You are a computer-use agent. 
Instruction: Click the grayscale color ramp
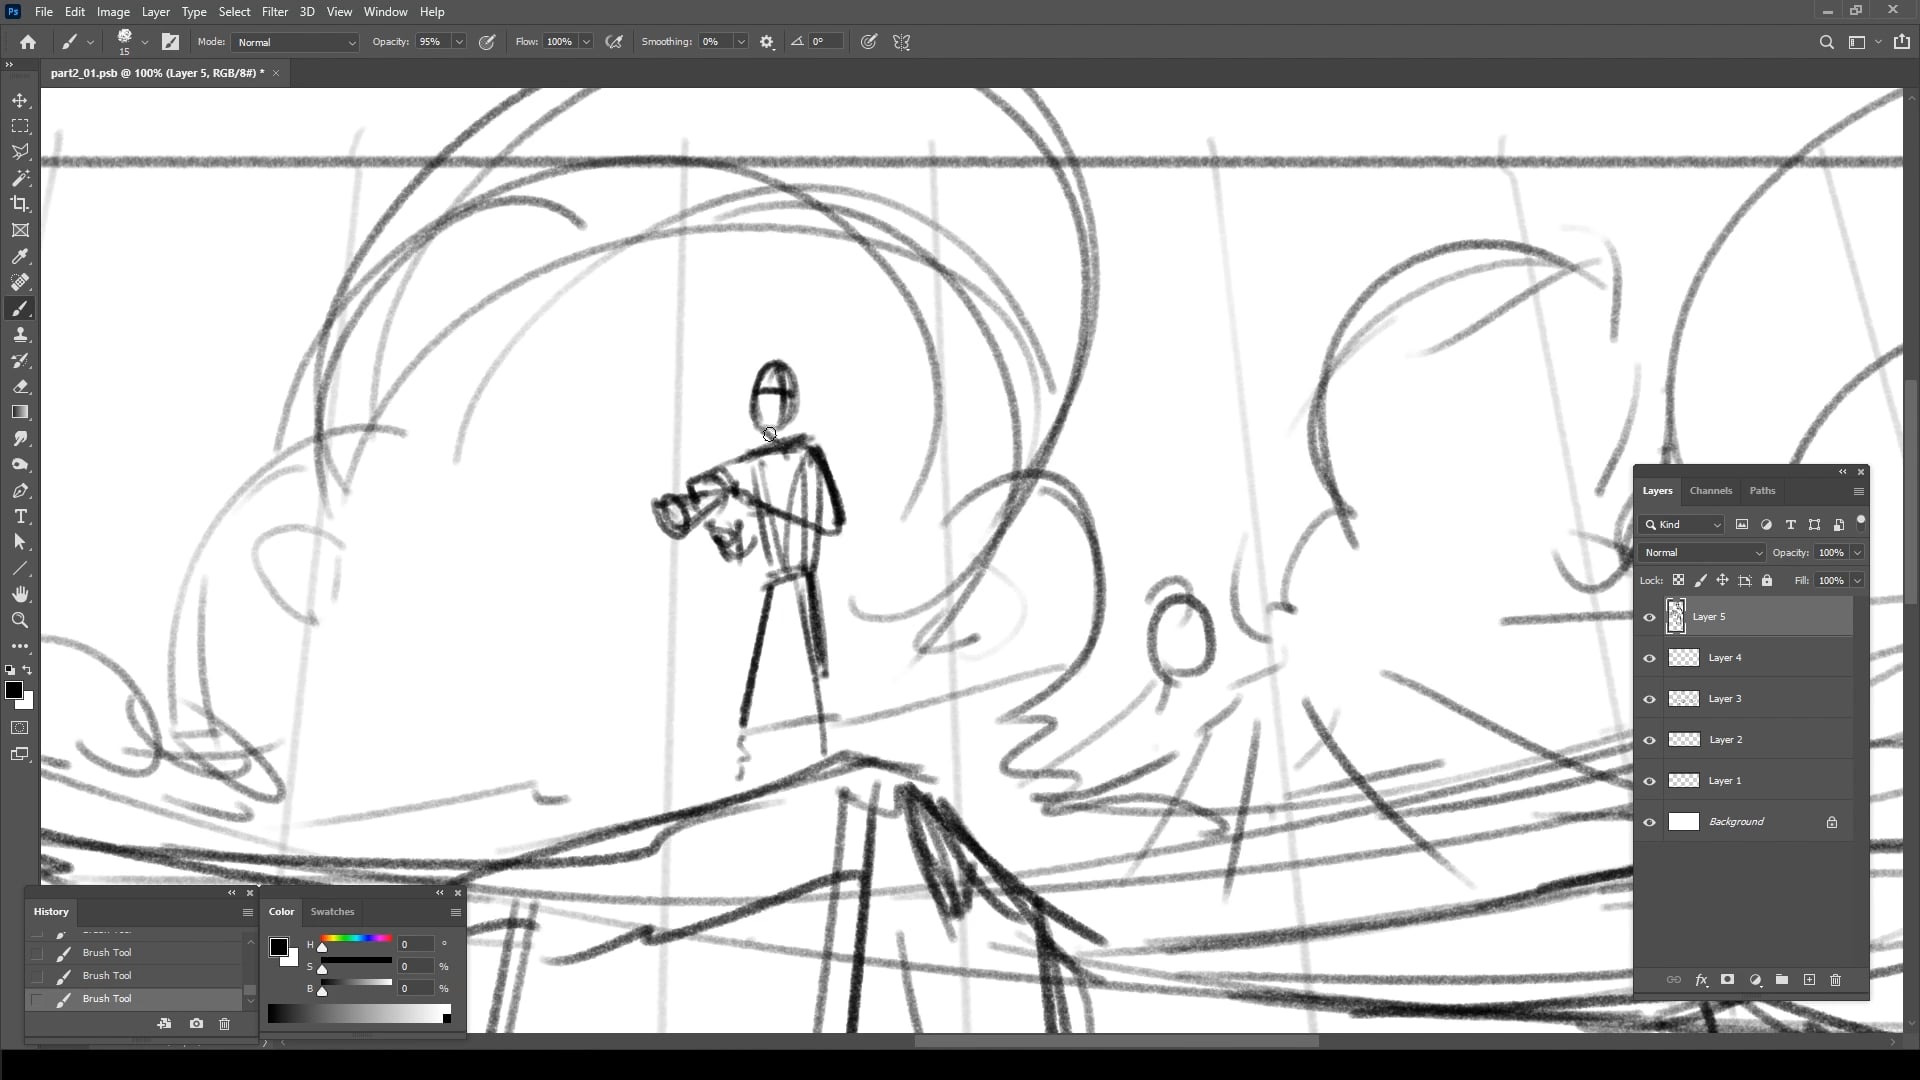tap(359, 1015)
